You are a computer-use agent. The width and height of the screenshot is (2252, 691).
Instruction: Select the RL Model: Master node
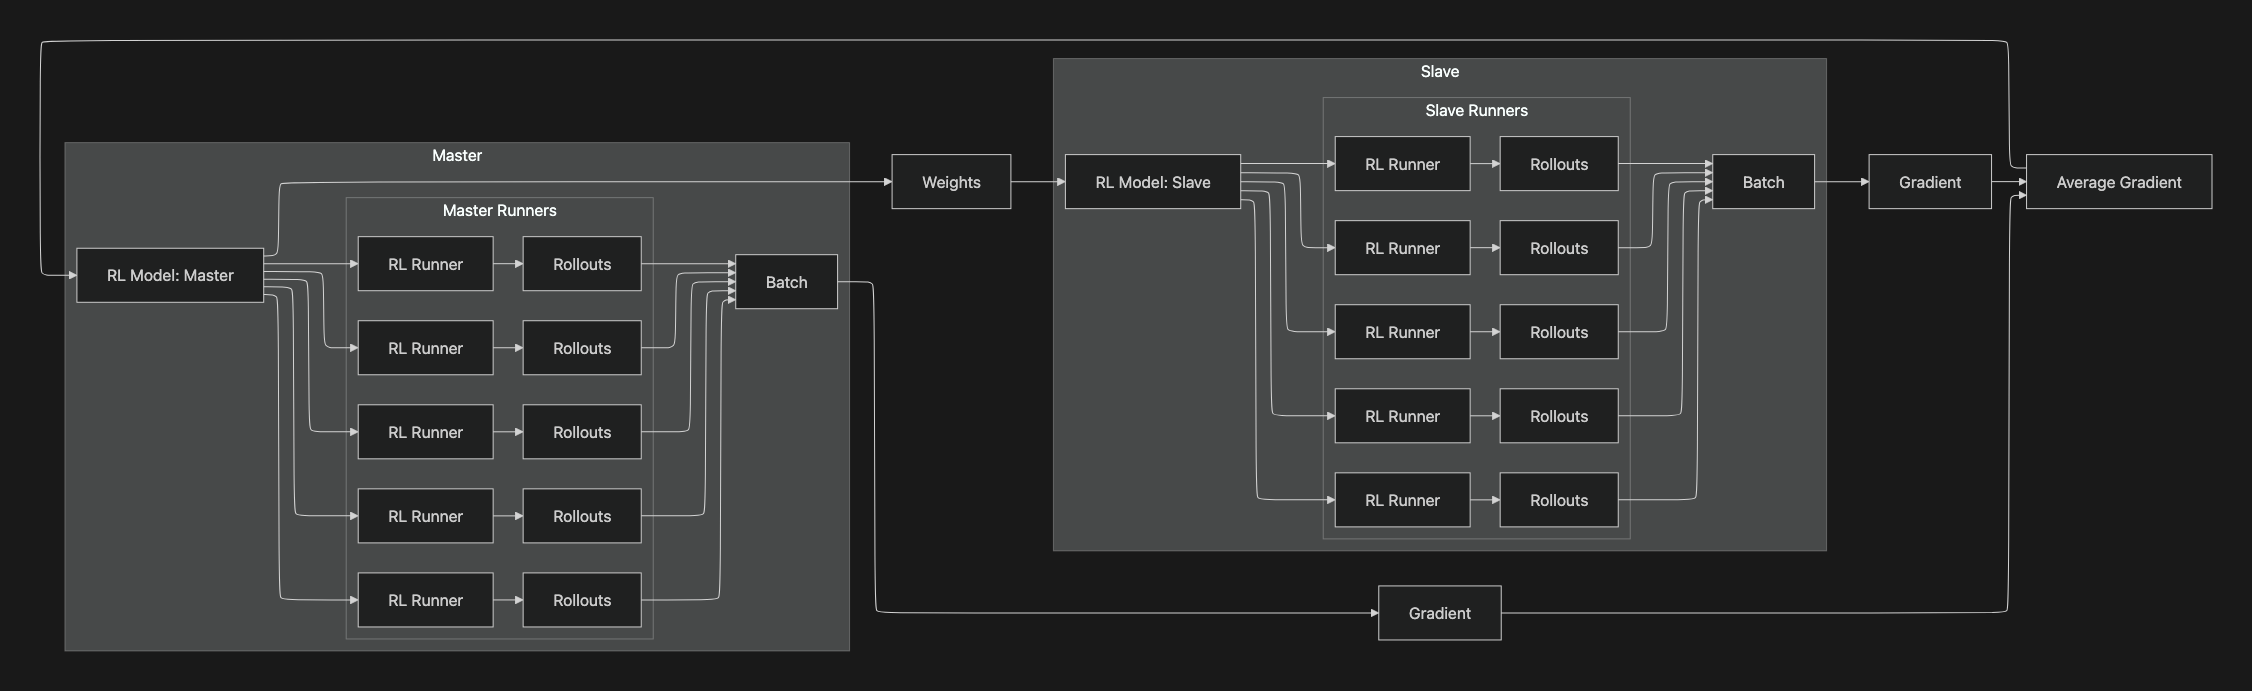tap(170, 275)
